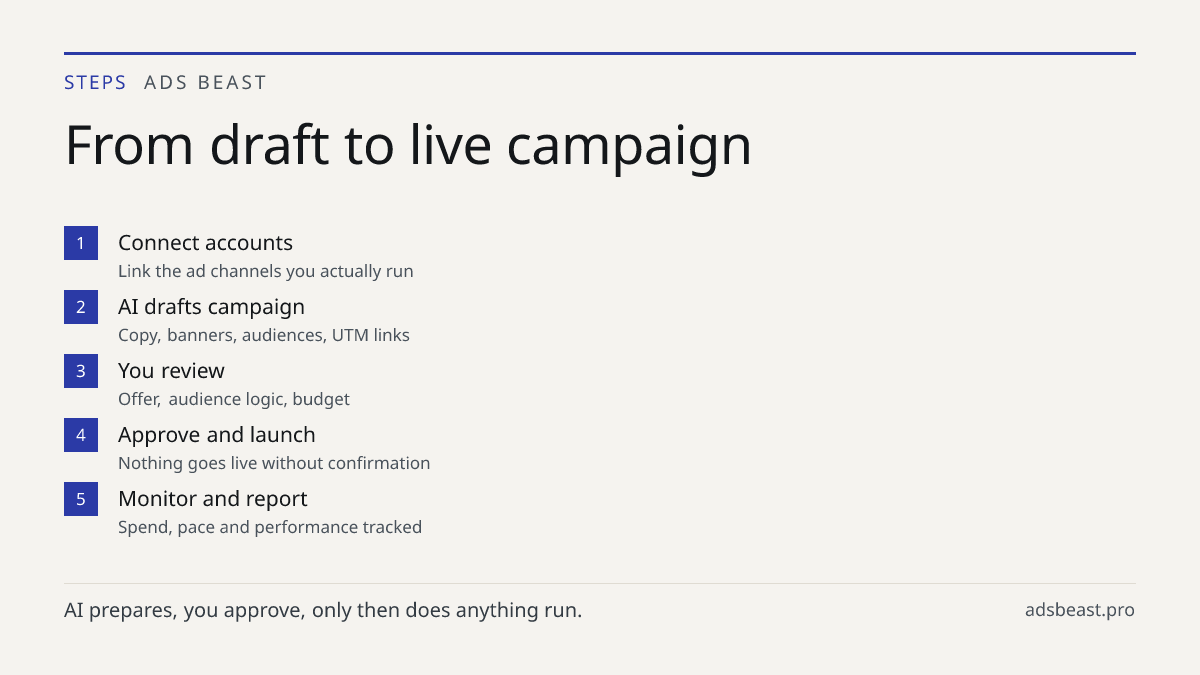Click the number 3 step badge
The height and width of the screenshot is (675, 1200).
pyautogui.click(x=81, y=371)
